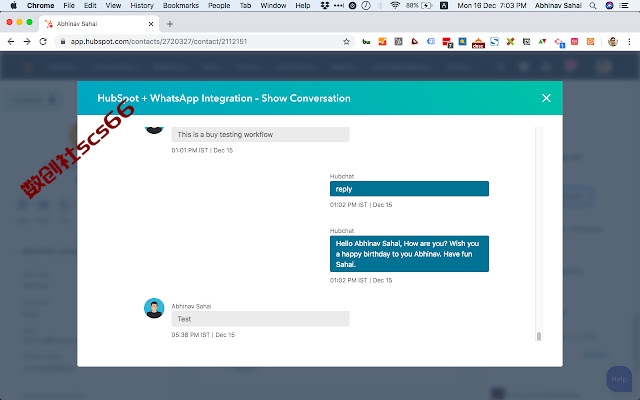The height and width of the screenshot is (400, 640).
Task: Open Spotlight search magnifier
Action: click(593, 5)
